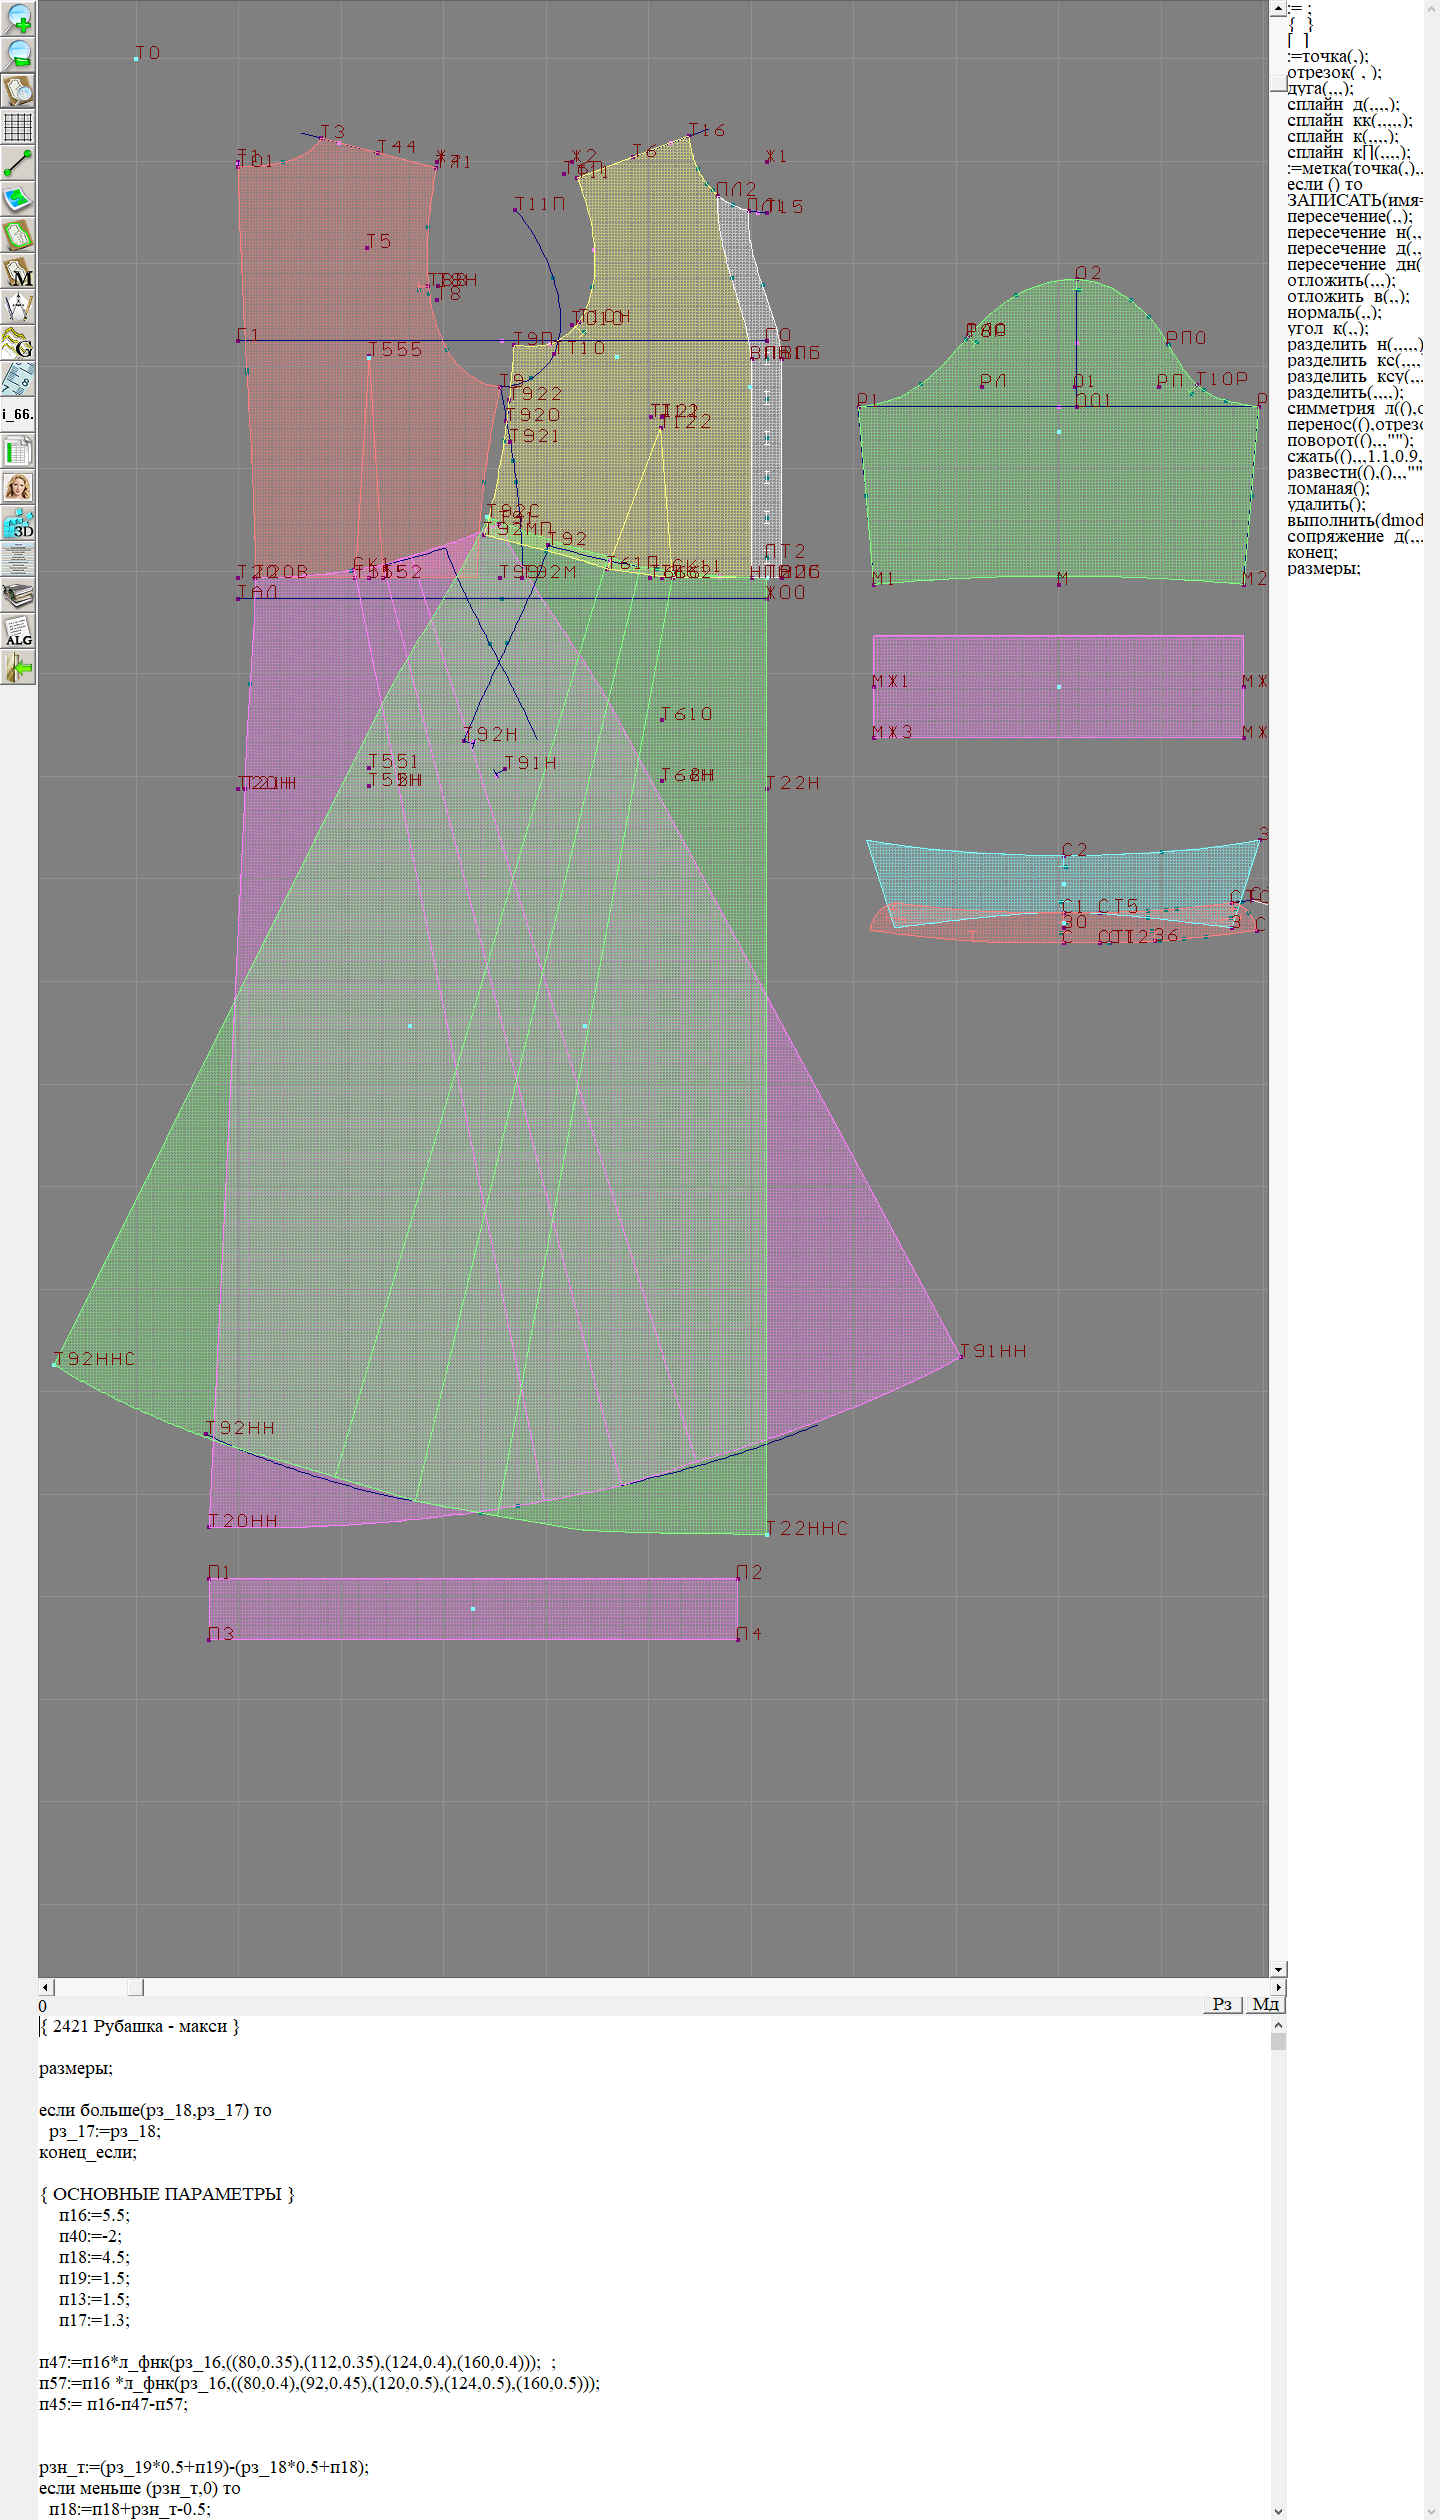The height and width of the screenshot is (2520, 1440).
Task: Click the 'ломаная();' command in list
Action: click(1327, 488)
